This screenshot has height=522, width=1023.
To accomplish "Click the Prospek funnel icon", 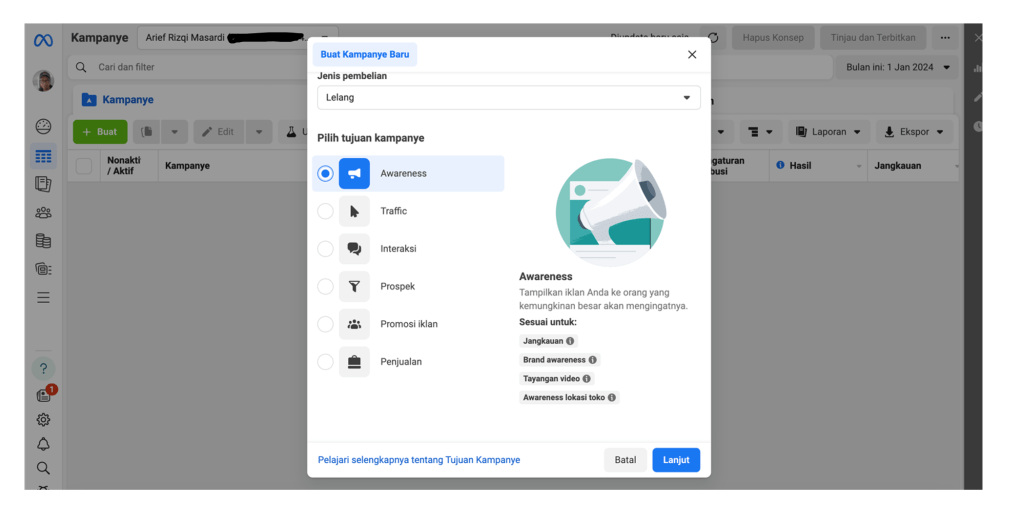I will (x=354, y=286).
